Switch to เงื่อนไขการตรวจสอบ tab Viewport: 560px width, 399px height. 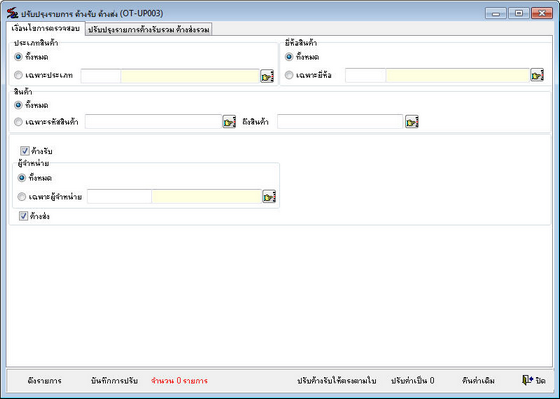45,28
